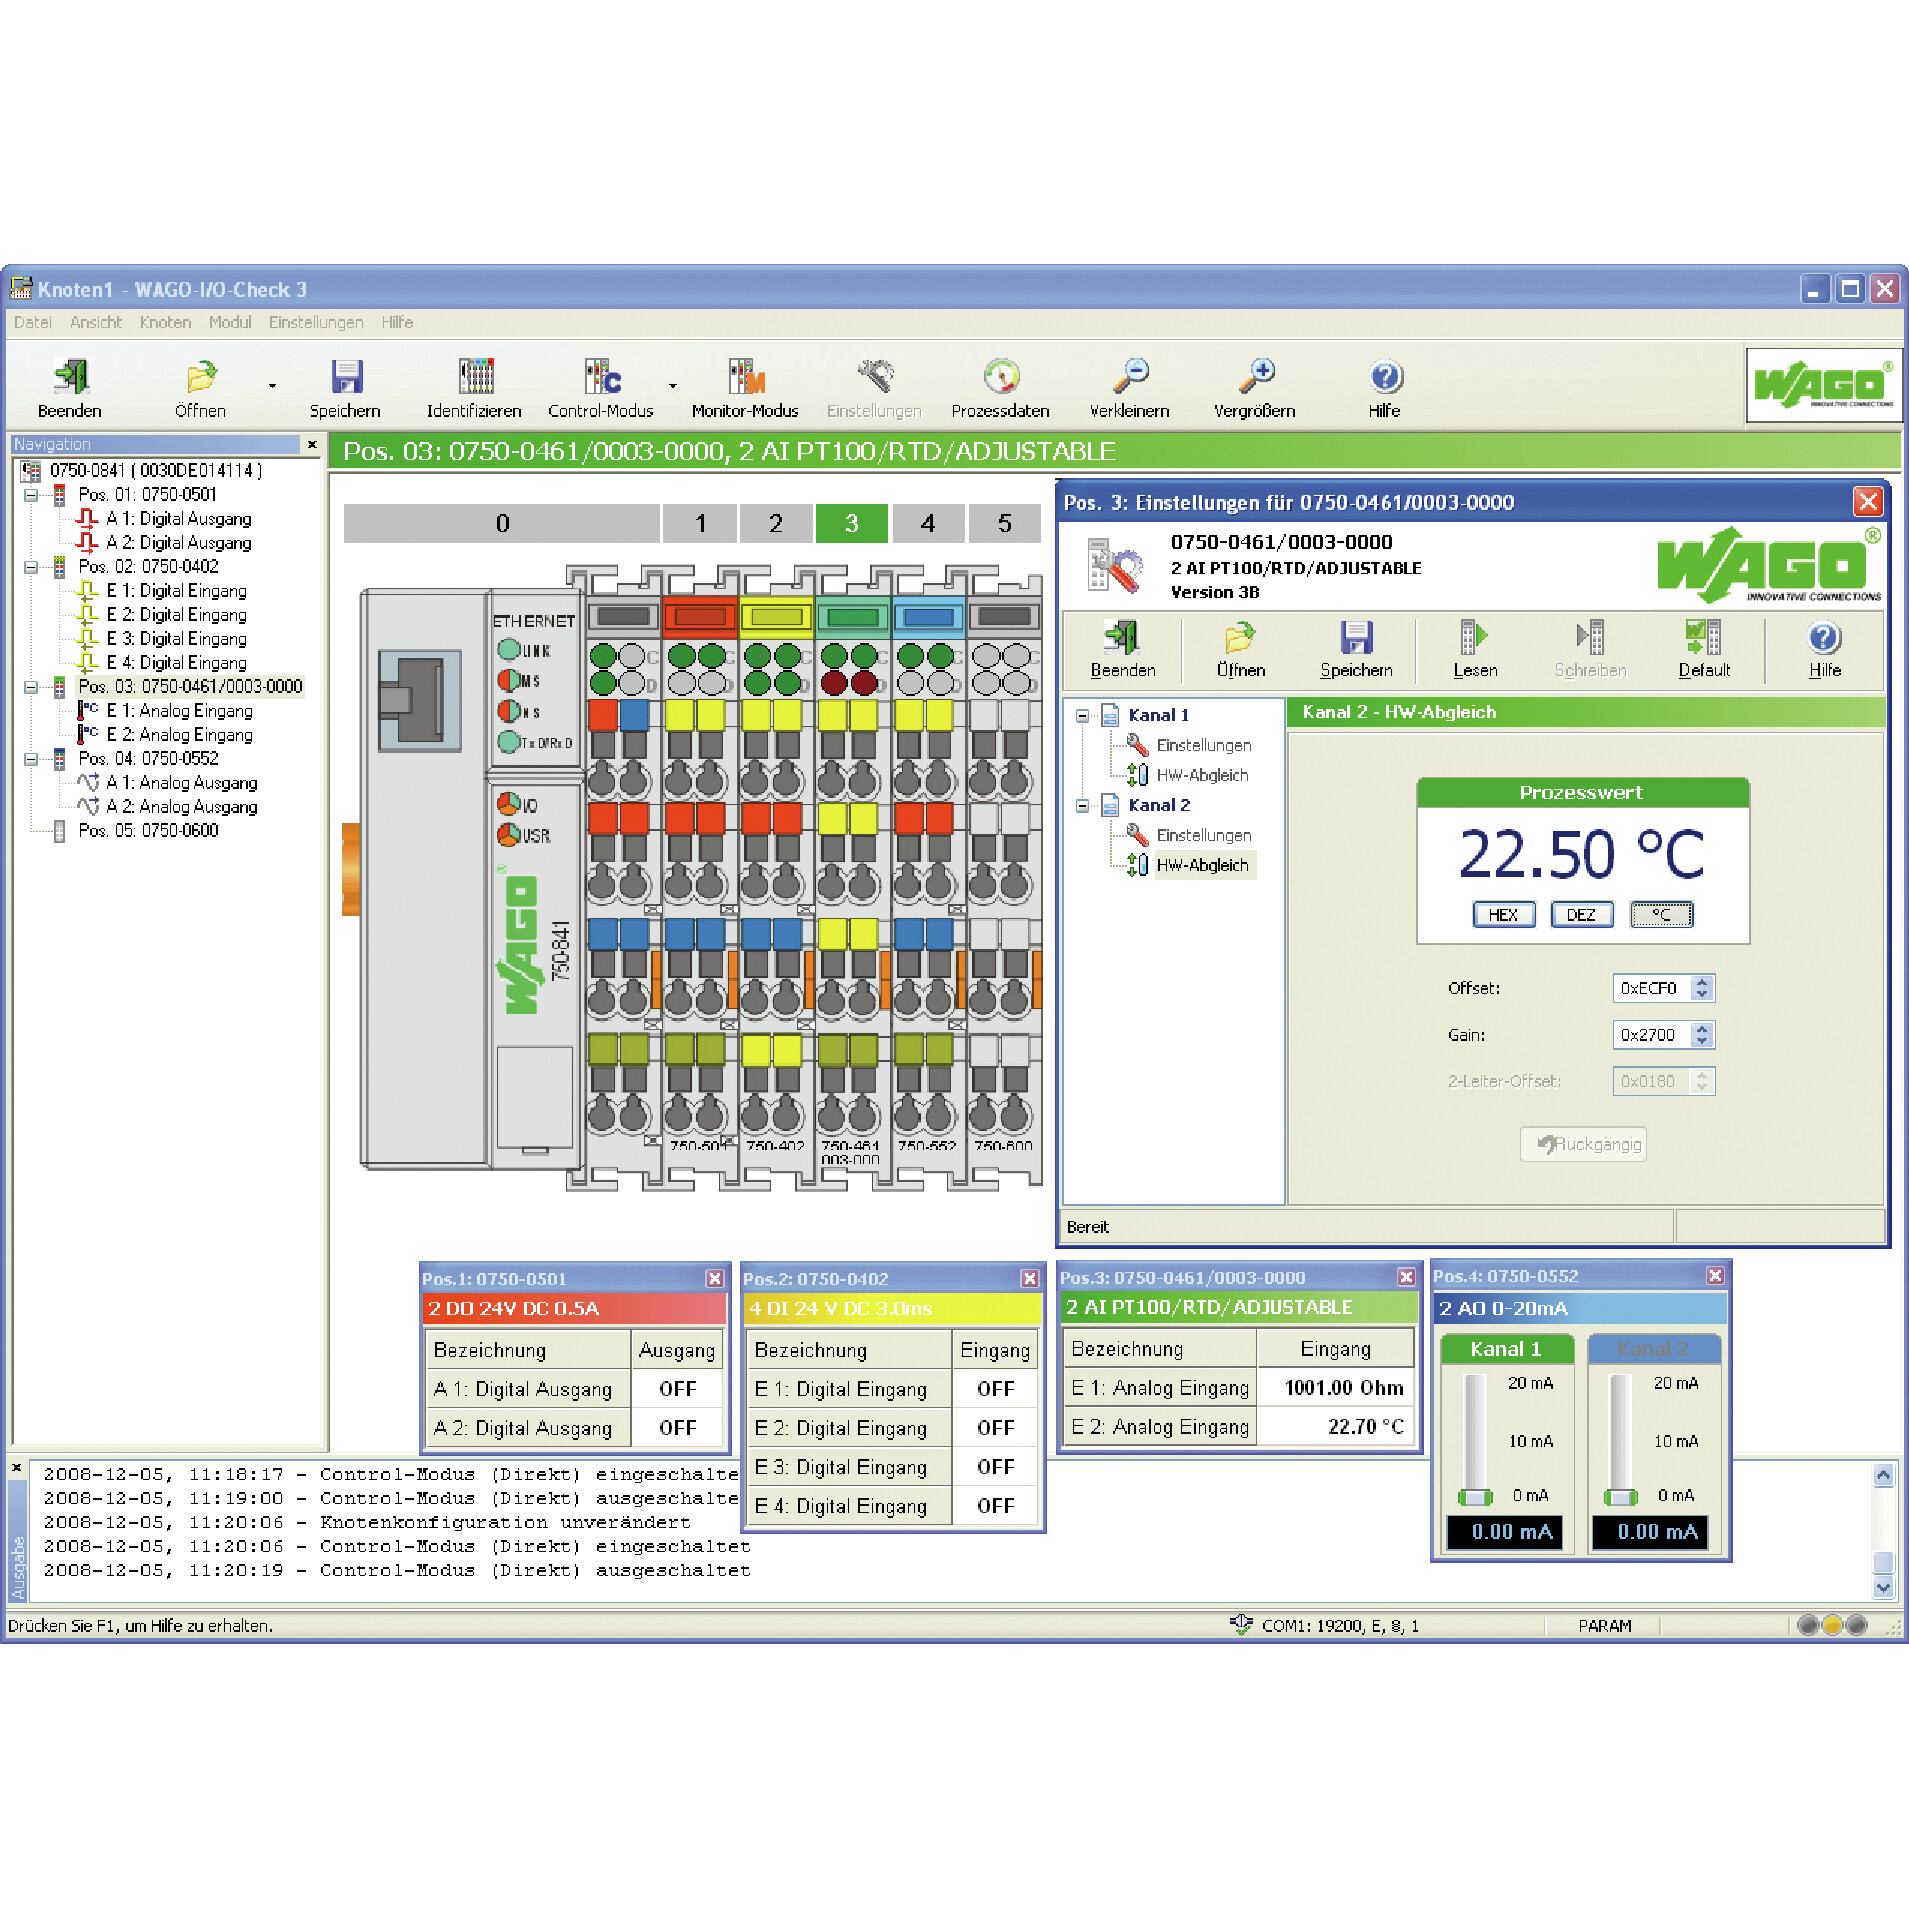
Task: Click Rückgängig in the HW-Abgleich panel
Action: (x=1583, y=1144)
